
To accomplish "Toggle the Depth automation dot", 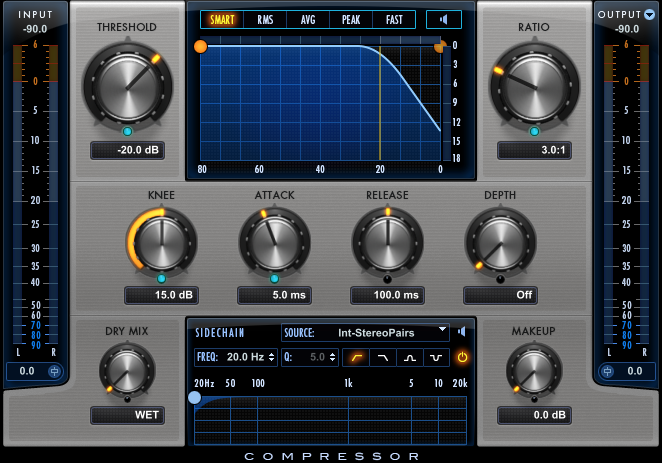I will 500,279.
